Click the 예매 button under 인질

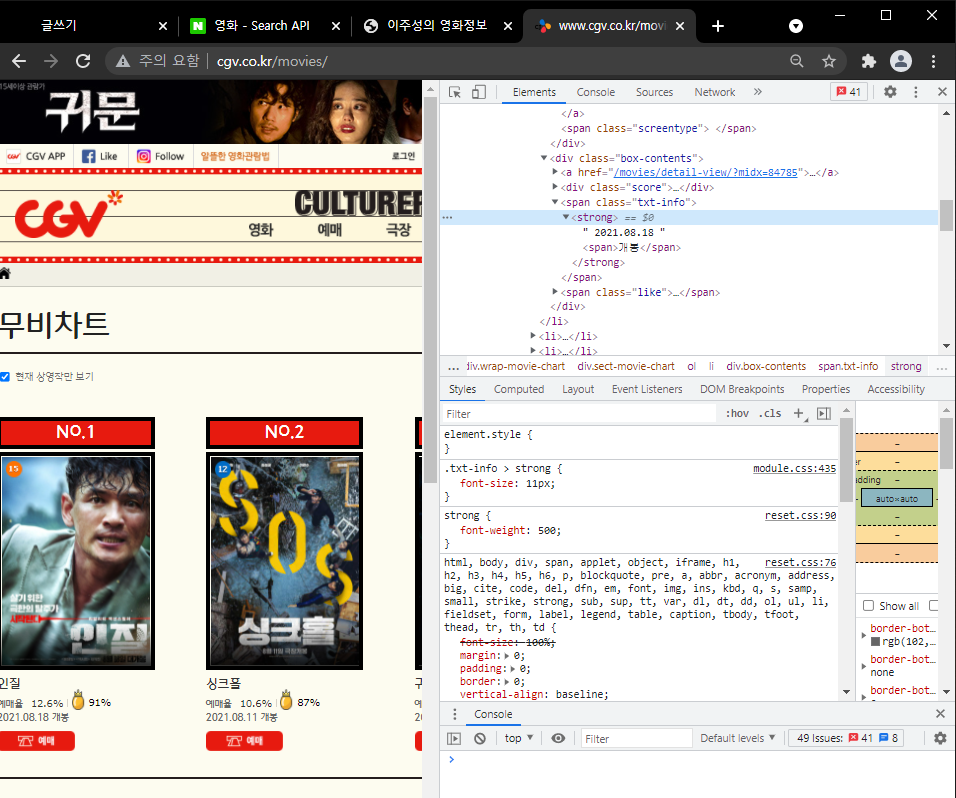click(x=37, y=741)
